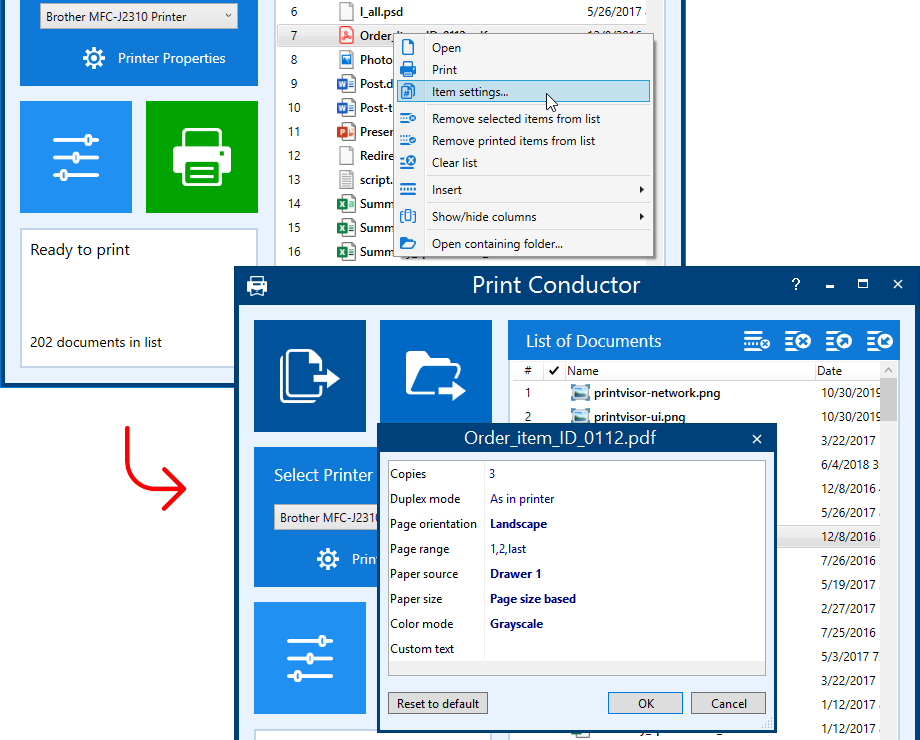Click the blue sliders settings icon
This screenshot has height=740, width=920.
pos(76,157)
